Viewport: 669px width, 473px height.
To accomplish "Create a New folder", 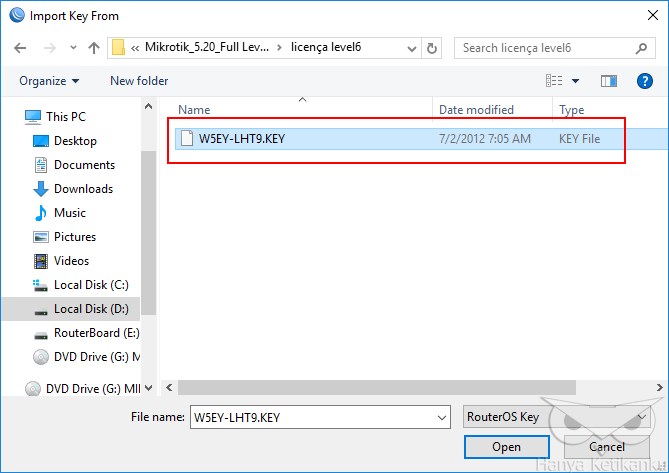I will (139, 81).
